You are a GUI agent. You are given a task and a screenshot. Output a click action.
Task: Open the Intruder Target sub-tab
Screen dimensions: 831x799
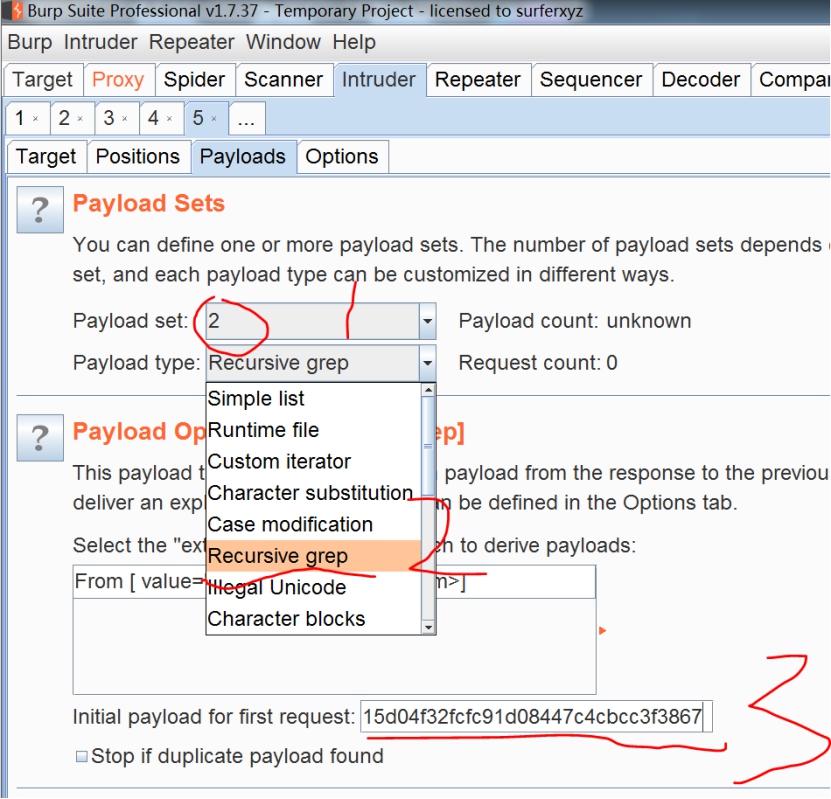tap(46, 157)
